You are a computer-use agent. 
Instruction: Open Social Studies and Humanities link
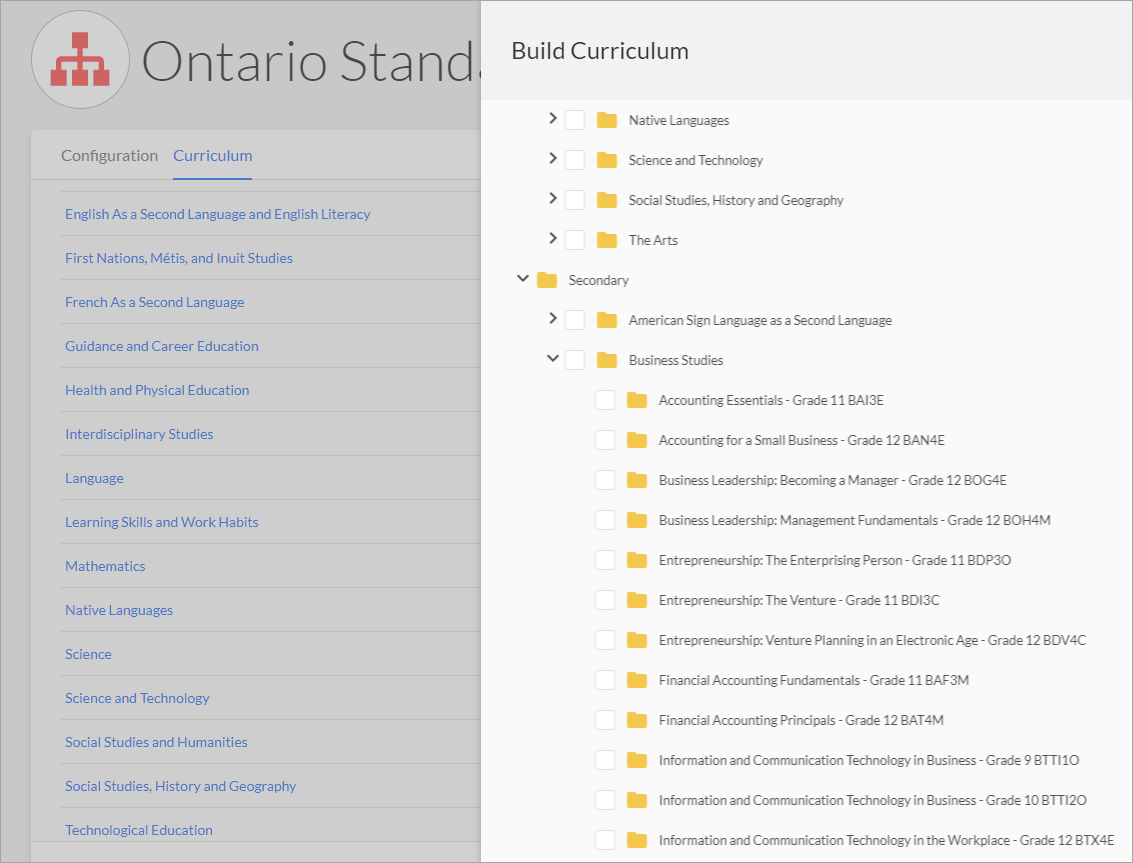click(156, 742)
